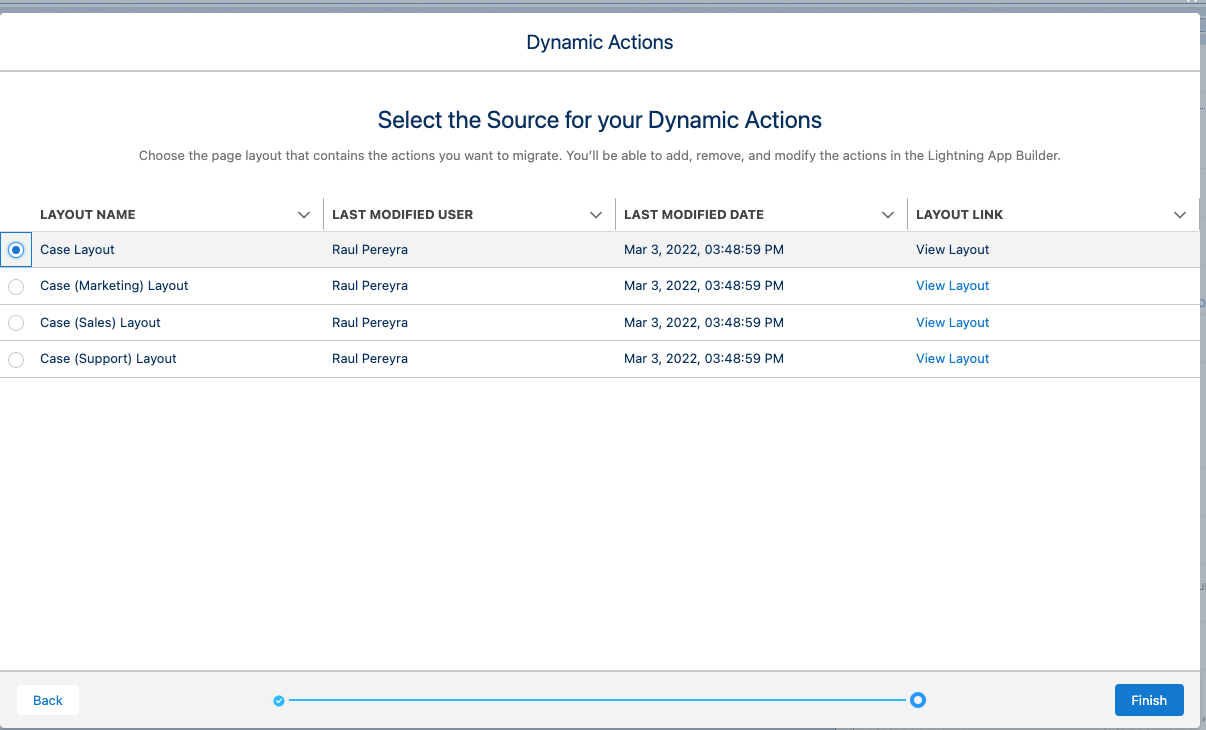The width and height of the screenshot is (1206, 730).
Task: Open Layout Name column dropdown chevron
Action: (304, 215)
